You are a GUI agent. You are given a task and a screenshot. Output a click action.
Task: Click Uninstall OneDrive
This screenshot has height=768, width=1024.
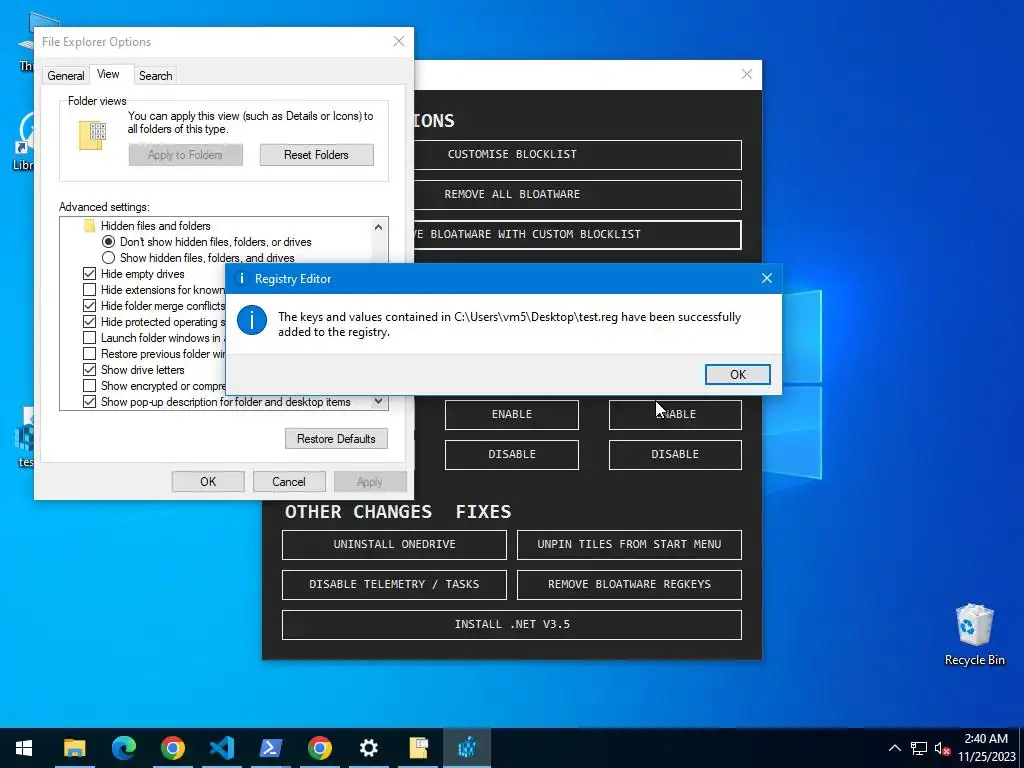click(394, 545)
